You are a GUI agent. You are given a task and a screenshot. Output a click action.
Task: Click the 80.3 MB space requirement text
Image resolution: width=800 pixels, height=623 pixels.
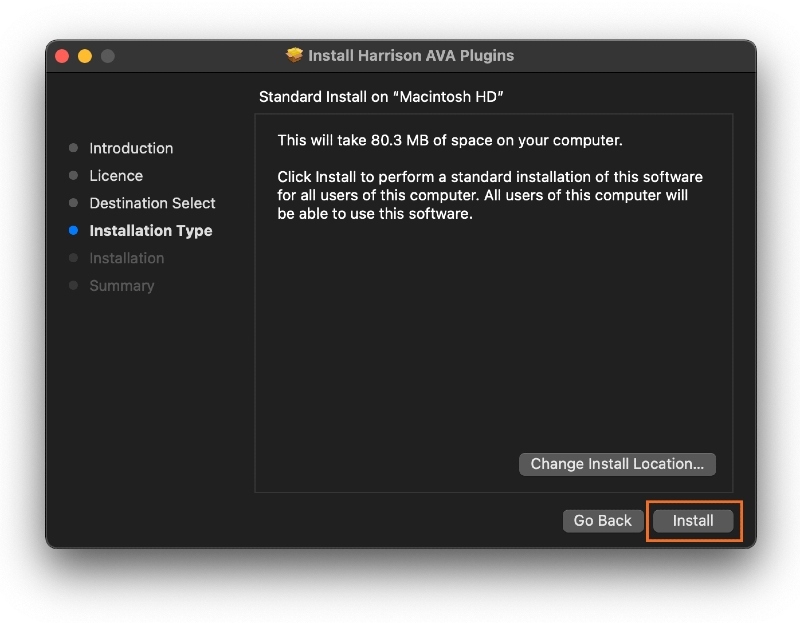click(x=450, y=140)
